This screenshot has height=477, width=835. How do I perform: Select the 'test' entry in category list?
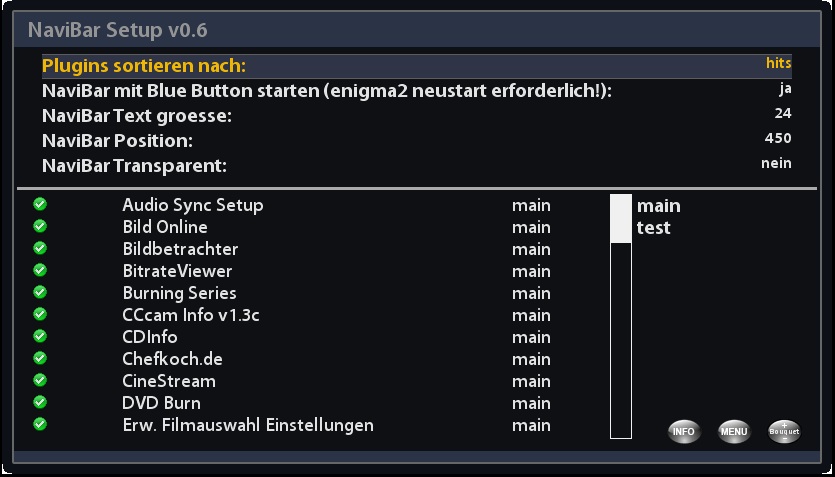click(653, 228)
